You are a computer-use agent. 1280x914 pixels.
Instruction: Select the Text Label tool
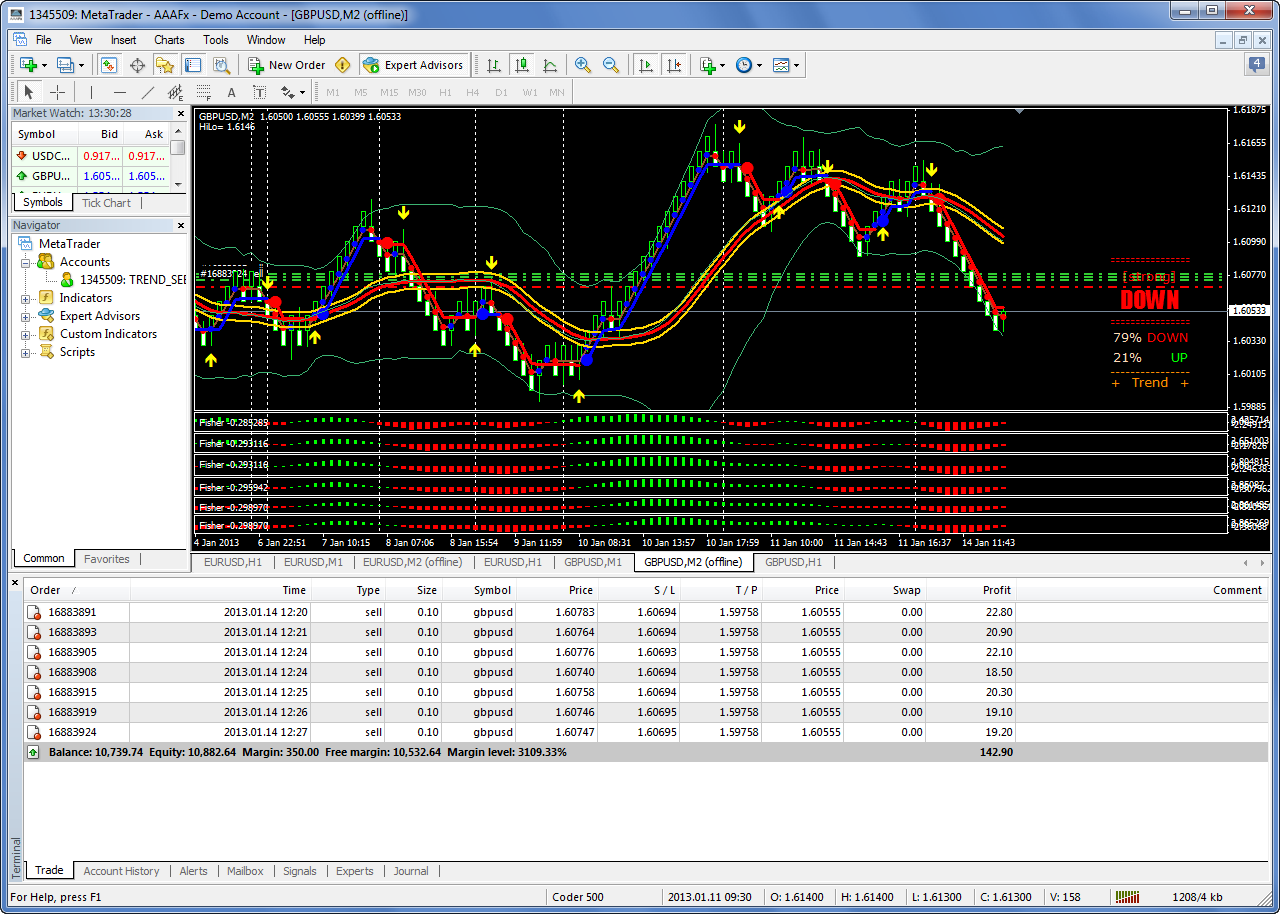[x=260, y=92]
